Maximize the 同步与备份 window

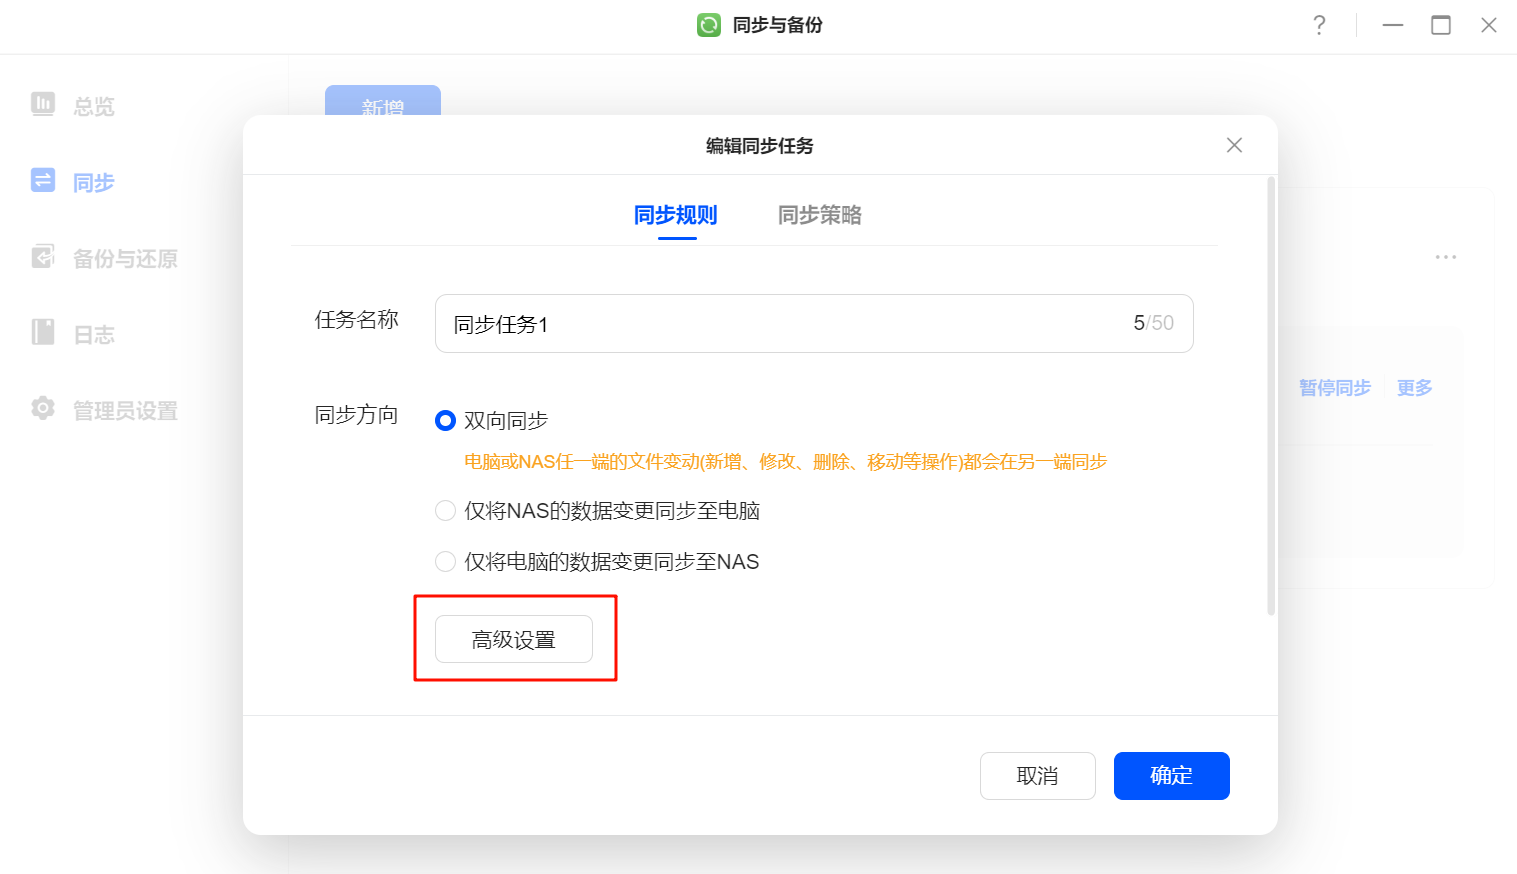[1441, 25]
